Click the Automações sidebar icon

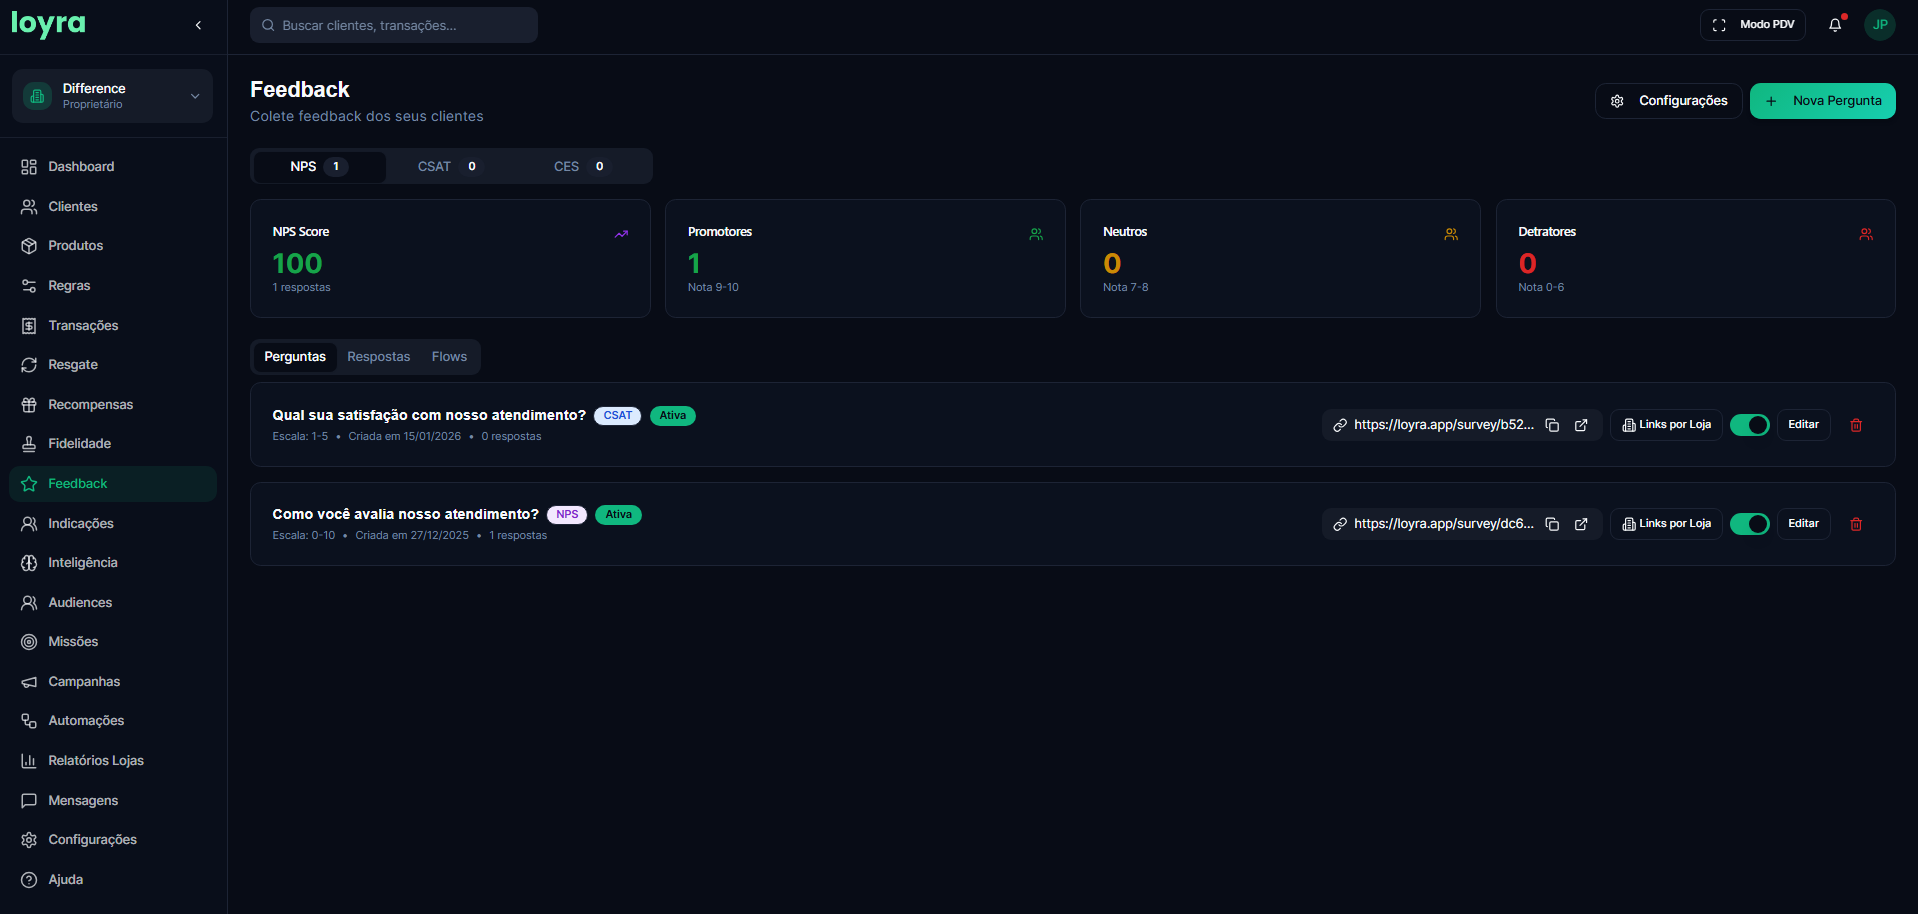[x=29, y=721]
